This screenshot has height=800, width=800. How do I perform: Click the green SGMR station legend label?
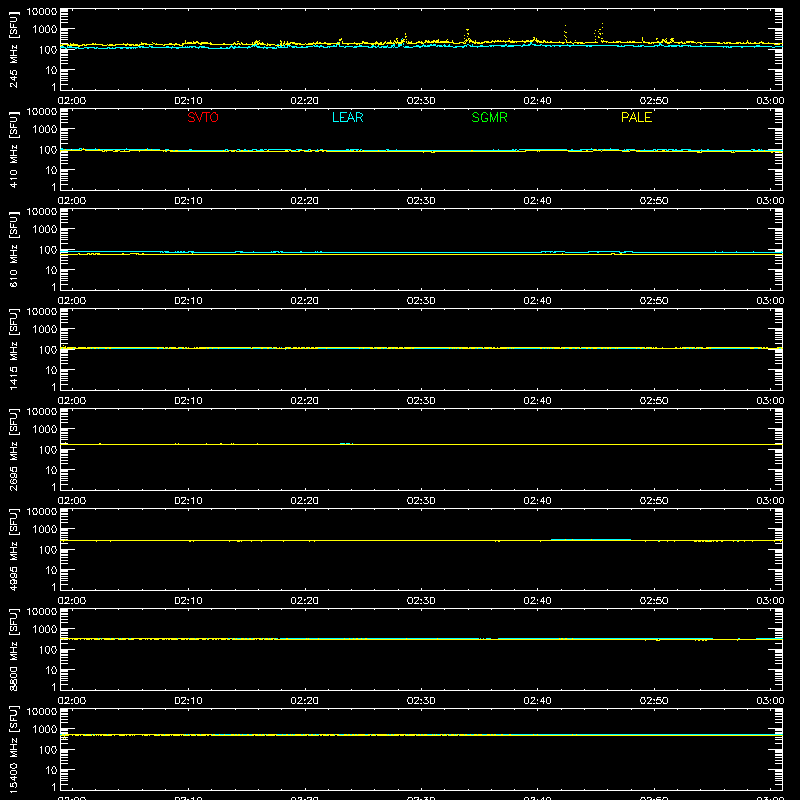[489, 117]
